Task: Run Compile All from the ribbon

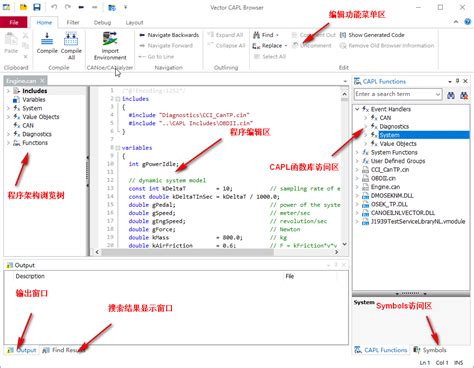Action: pyautogui.click(x=71, y=46)
